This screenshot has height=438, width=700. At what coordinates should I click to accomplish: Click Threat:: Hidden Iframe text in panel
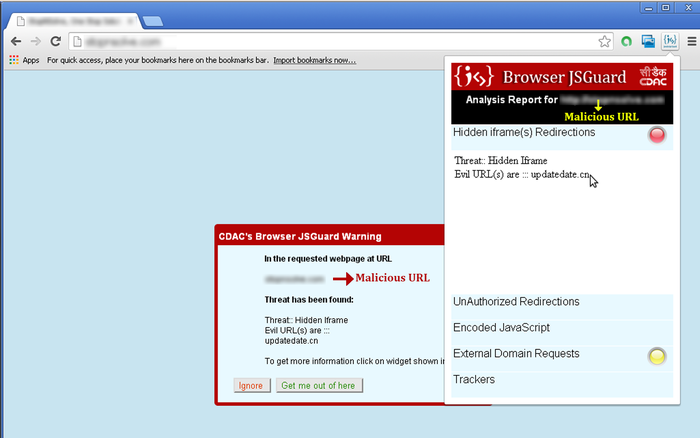(x=500, y=160)
